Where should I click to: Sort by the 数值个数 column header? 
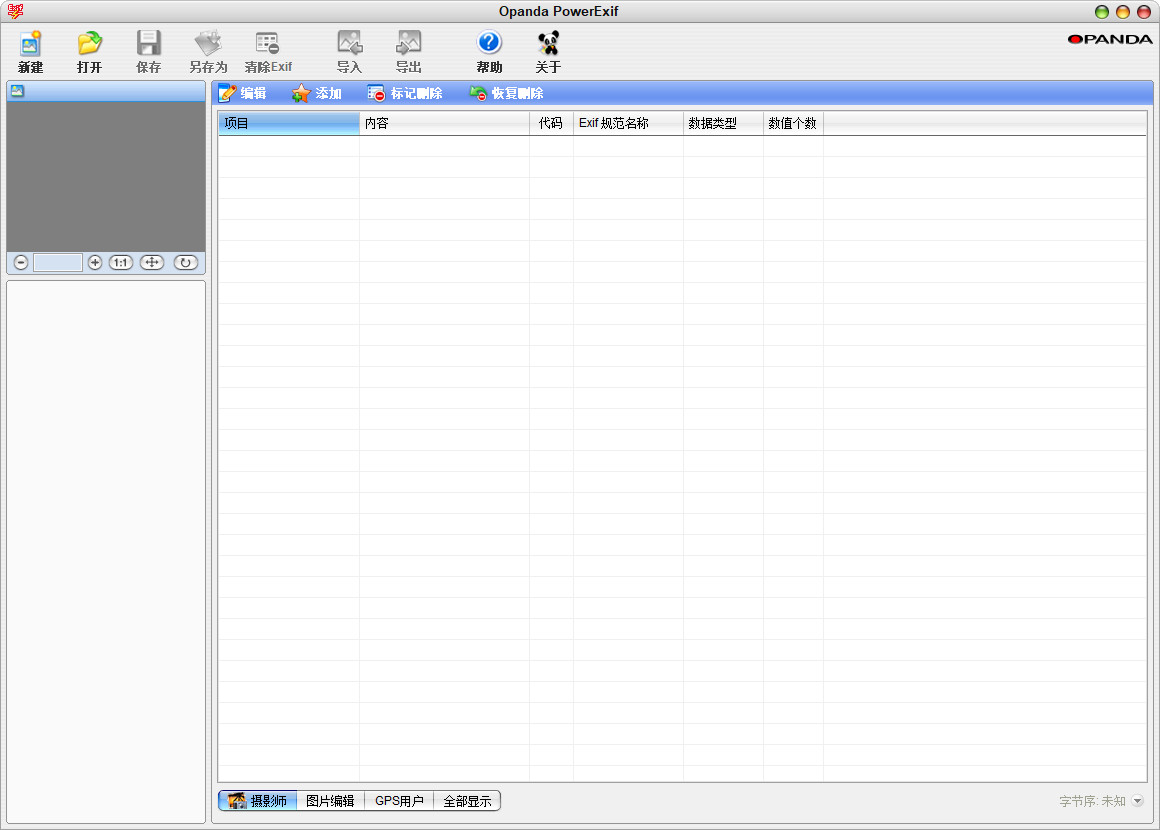793,124
